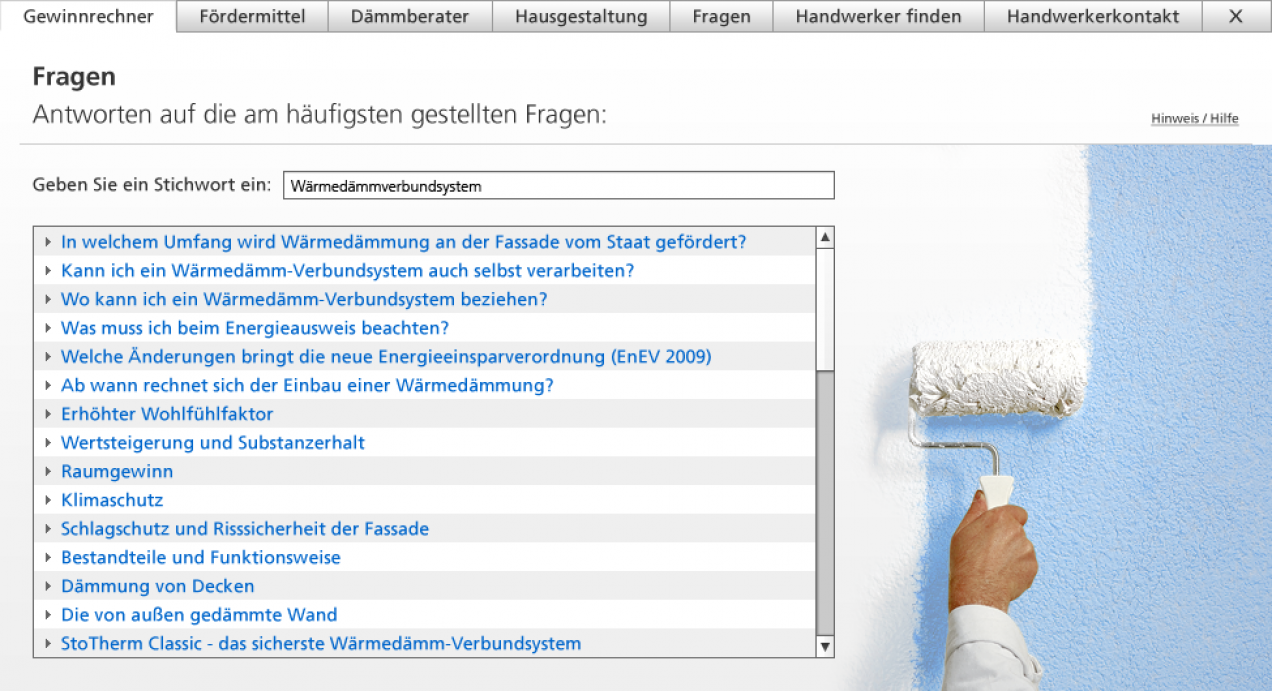
Task: Open the Bestandteile und Funktionsweise entry
Action: point(200,557)
